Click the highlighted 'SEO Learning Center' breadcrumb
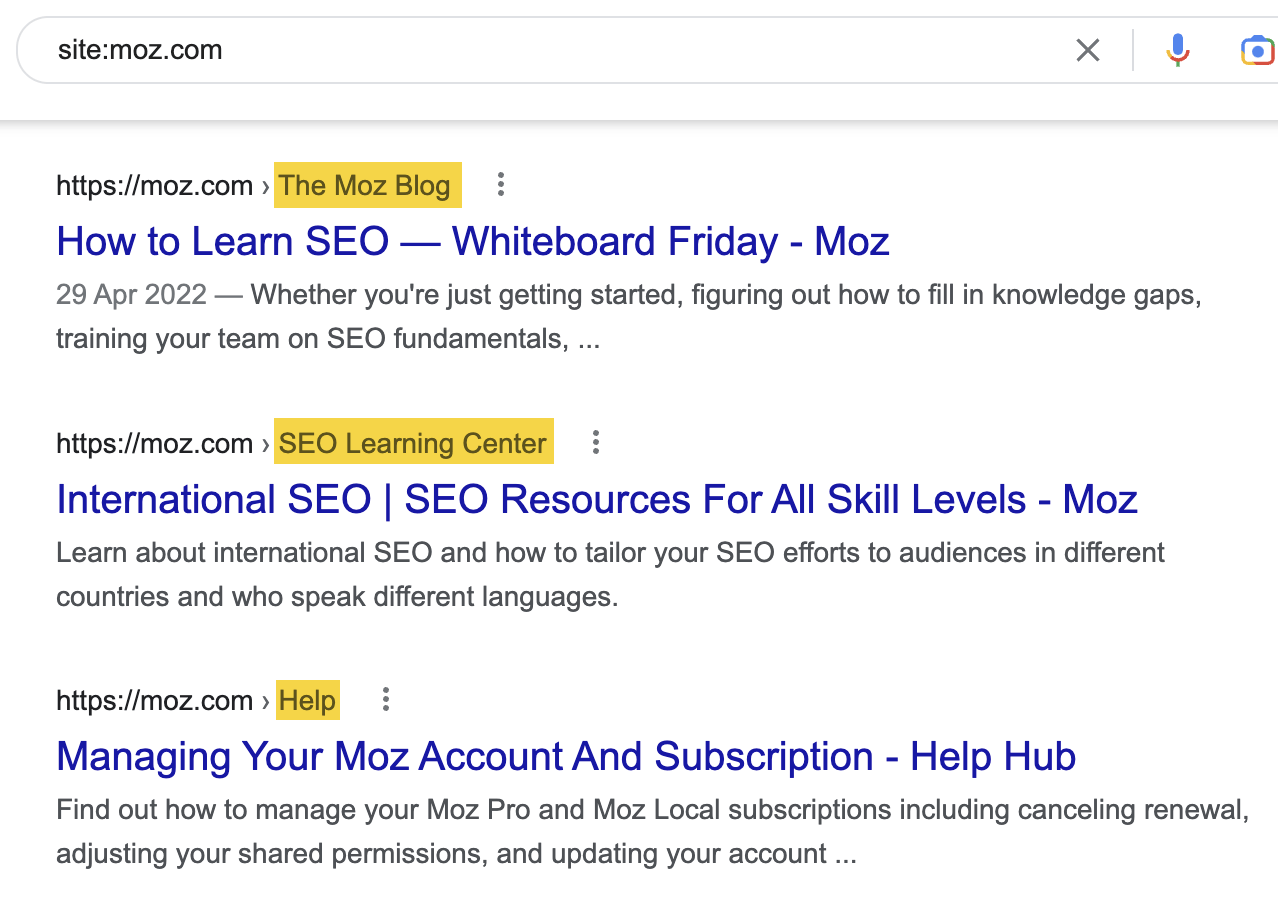Viewport: 1278px width, 914px height. [413, 442]
